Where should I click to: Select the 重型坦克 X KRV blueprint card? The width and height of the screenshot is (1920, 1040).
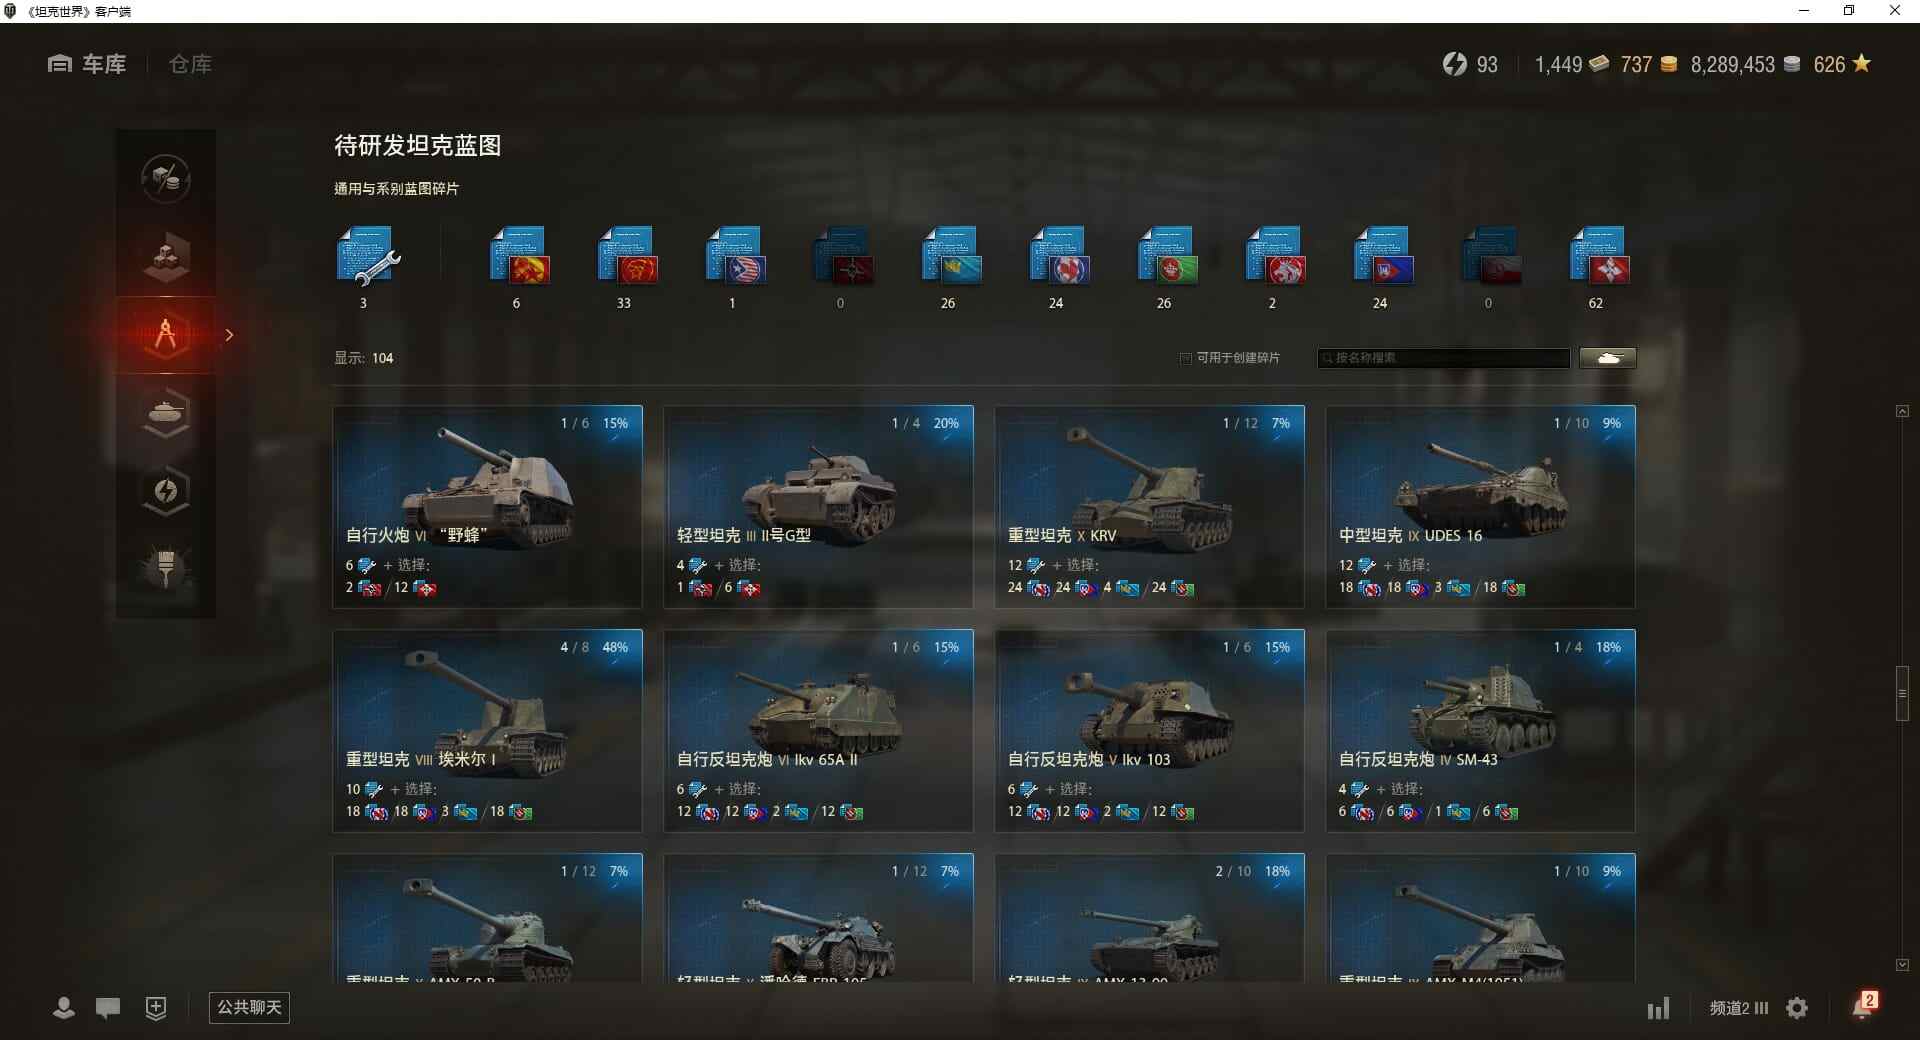coord(1149,507)
